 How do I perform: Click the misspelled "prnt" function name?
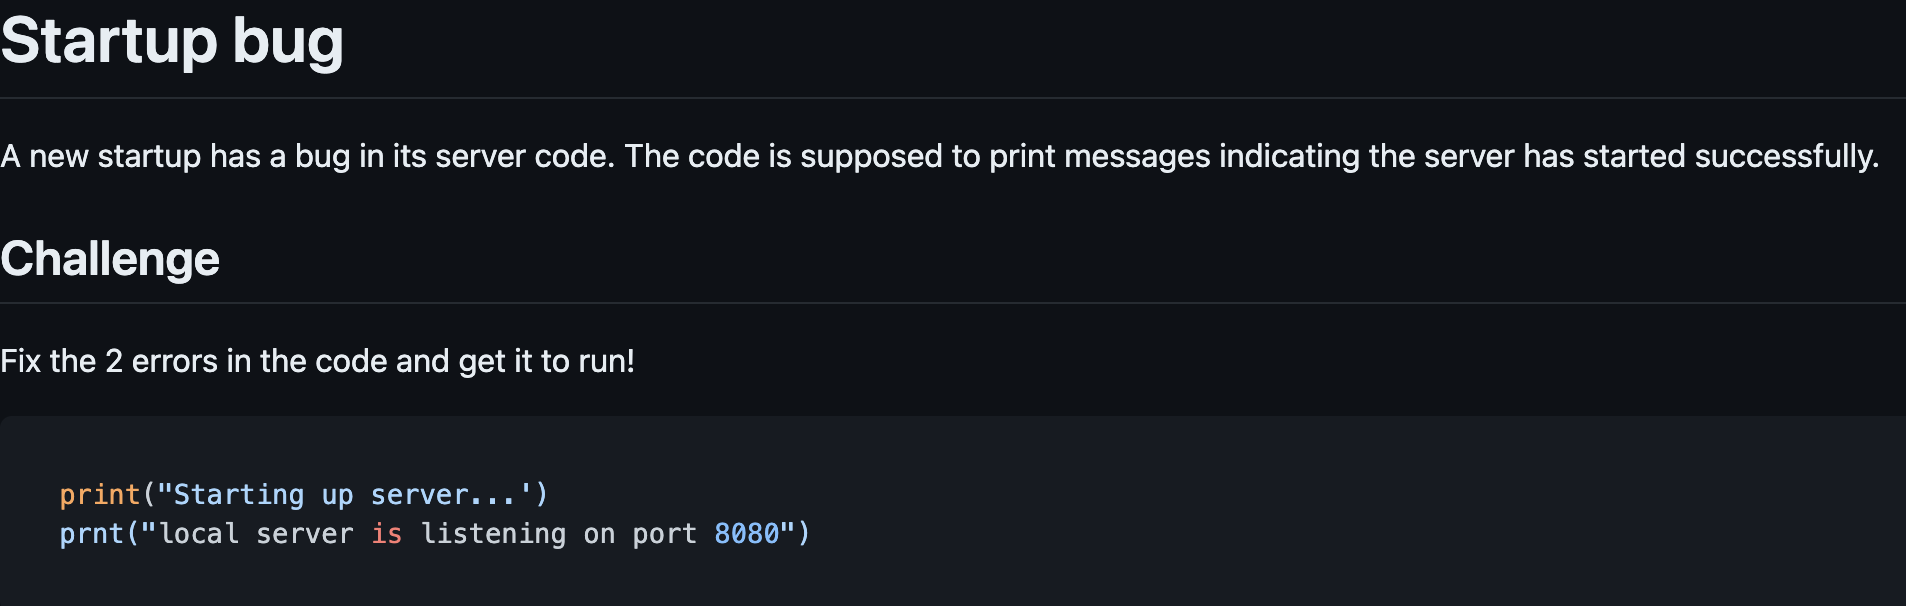(x=91, y=534)
